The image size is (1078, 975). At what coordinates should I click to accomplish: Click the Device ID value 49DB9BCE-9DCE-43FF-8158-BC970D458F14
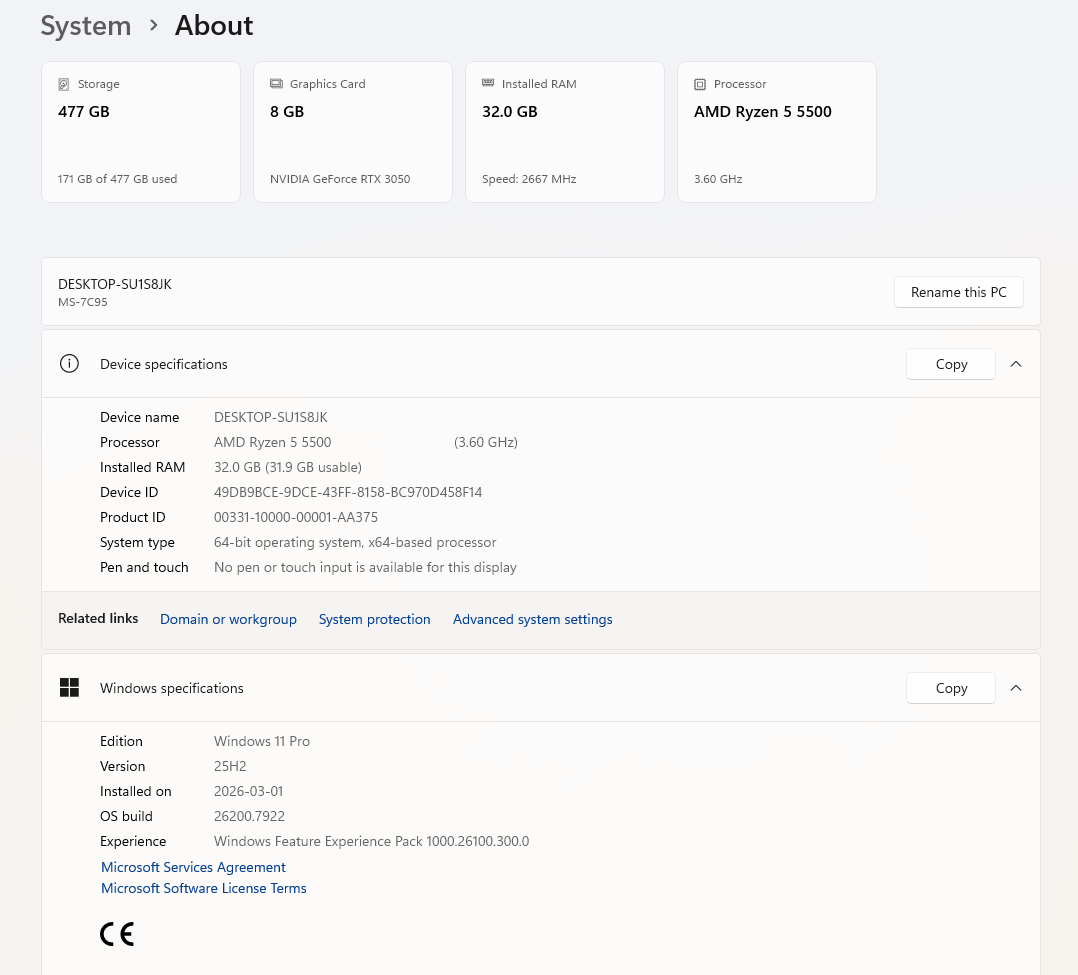point(348,492)
